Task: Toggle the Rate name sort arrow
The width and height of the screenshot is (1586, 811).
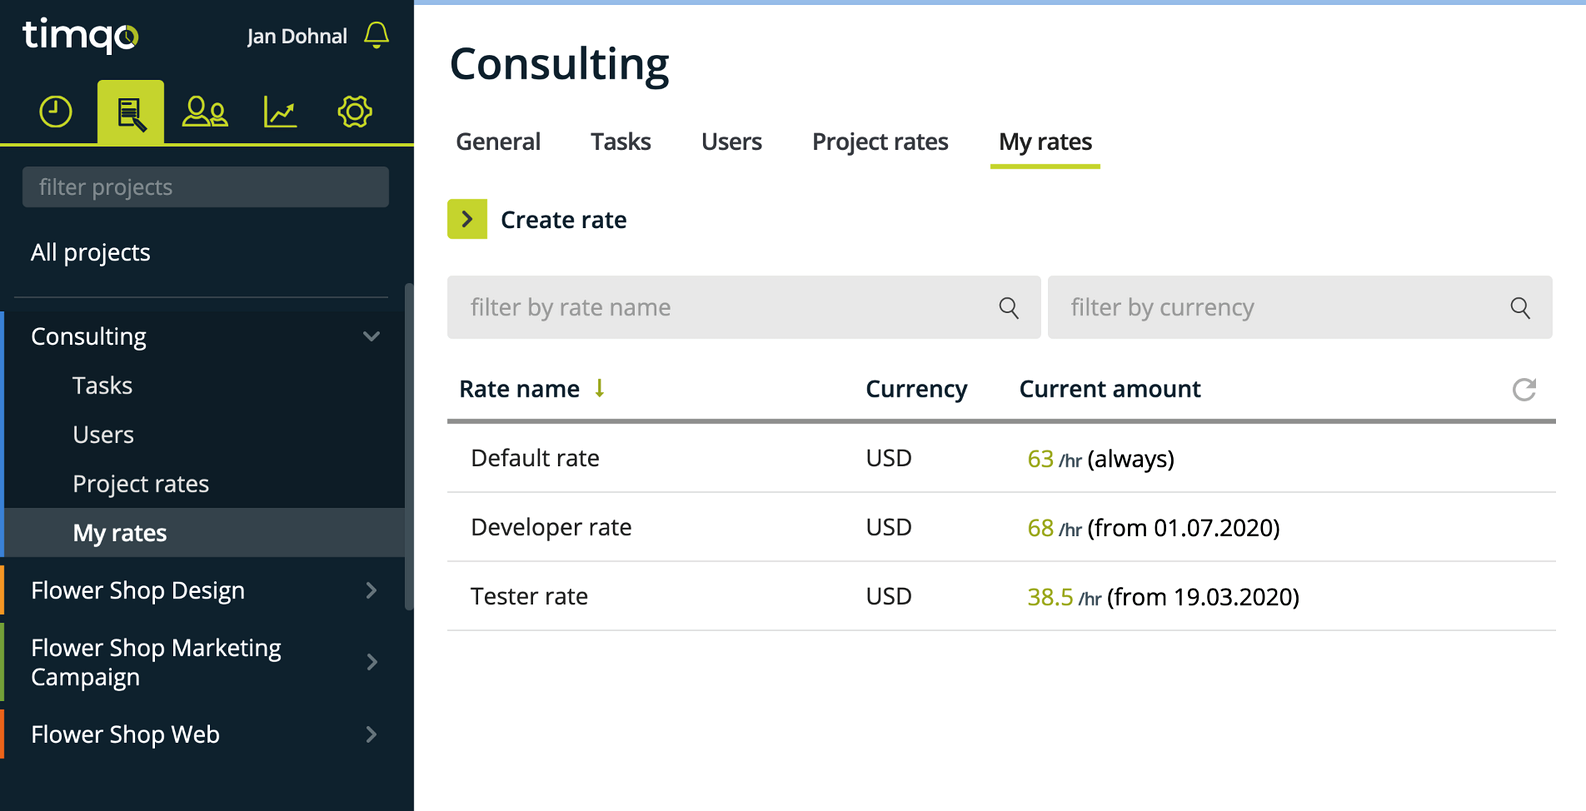Action: (599, 388)
